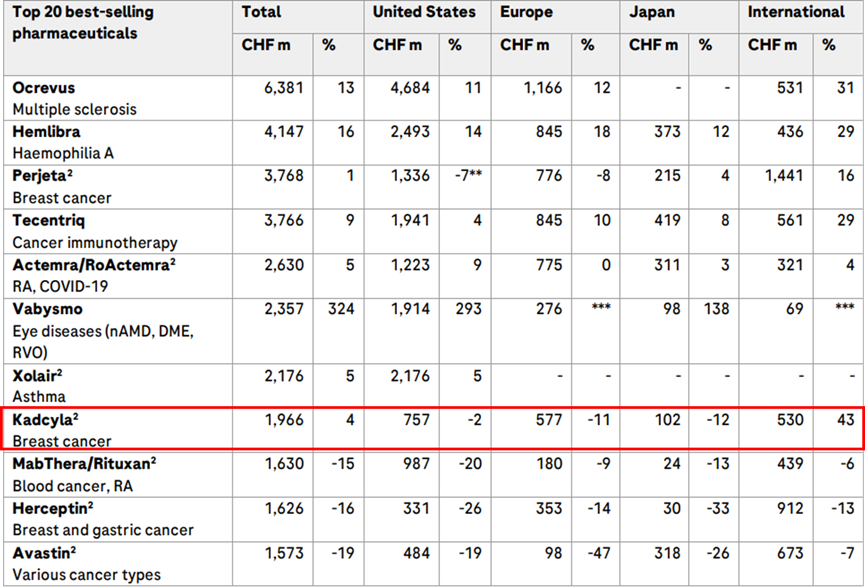The image size is (865, 588).
Task: Select the Europe column header
Action: tap(525, 12)
